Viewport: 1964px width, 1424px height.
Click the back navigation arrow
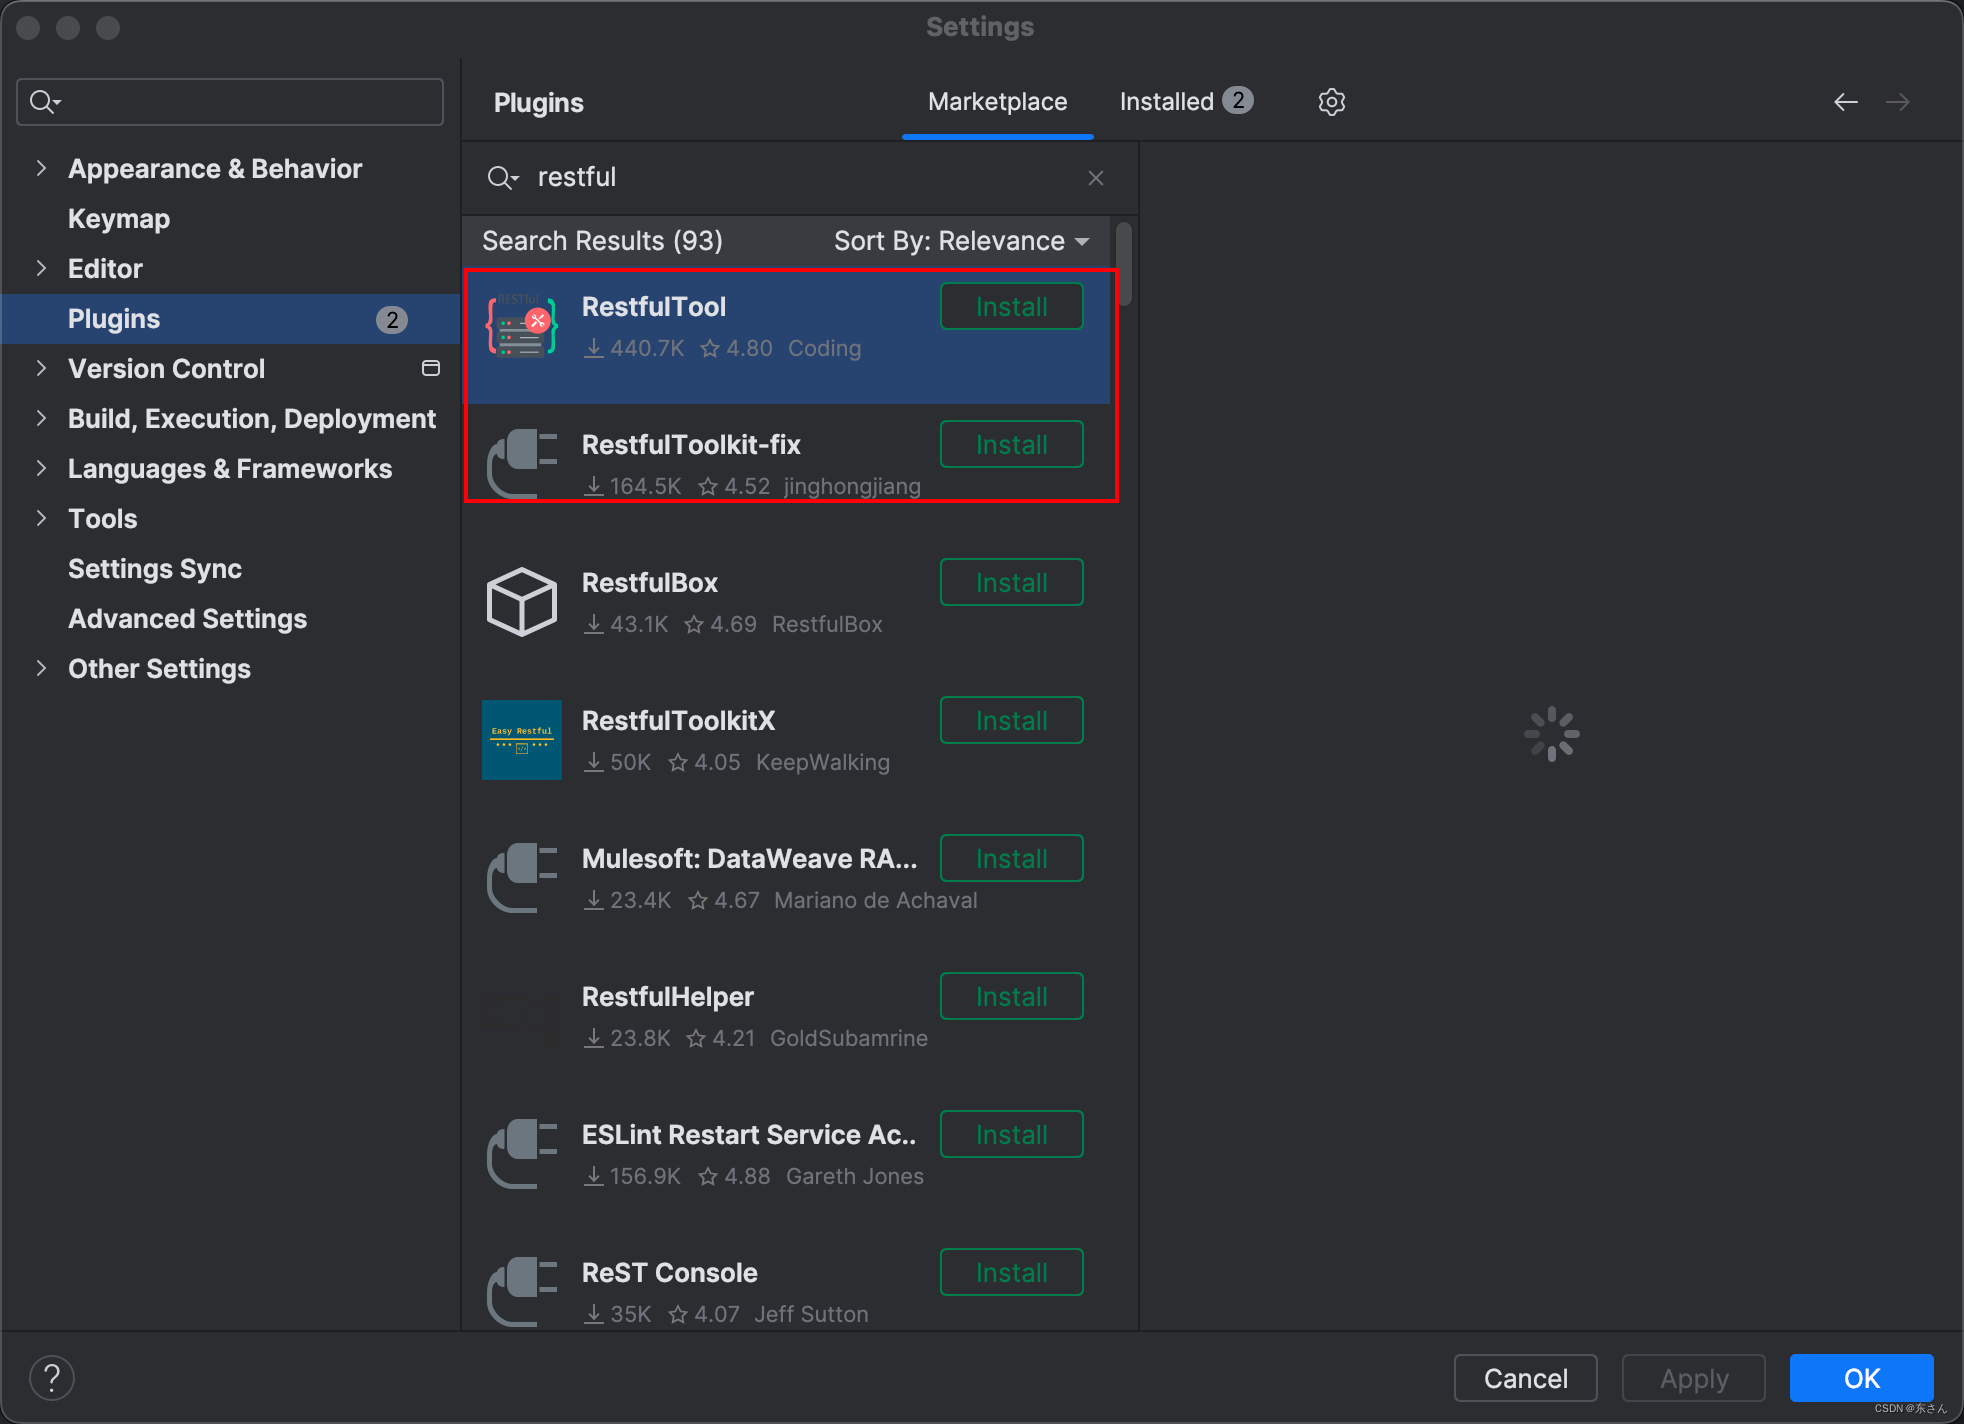coord(1845,102)
